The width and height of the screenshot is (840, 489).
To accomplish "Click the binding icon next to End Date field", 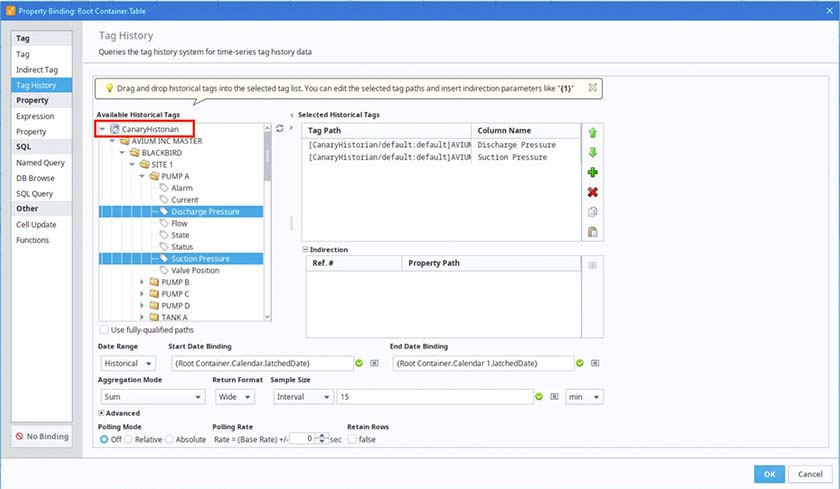I will (x=596, y=363).
